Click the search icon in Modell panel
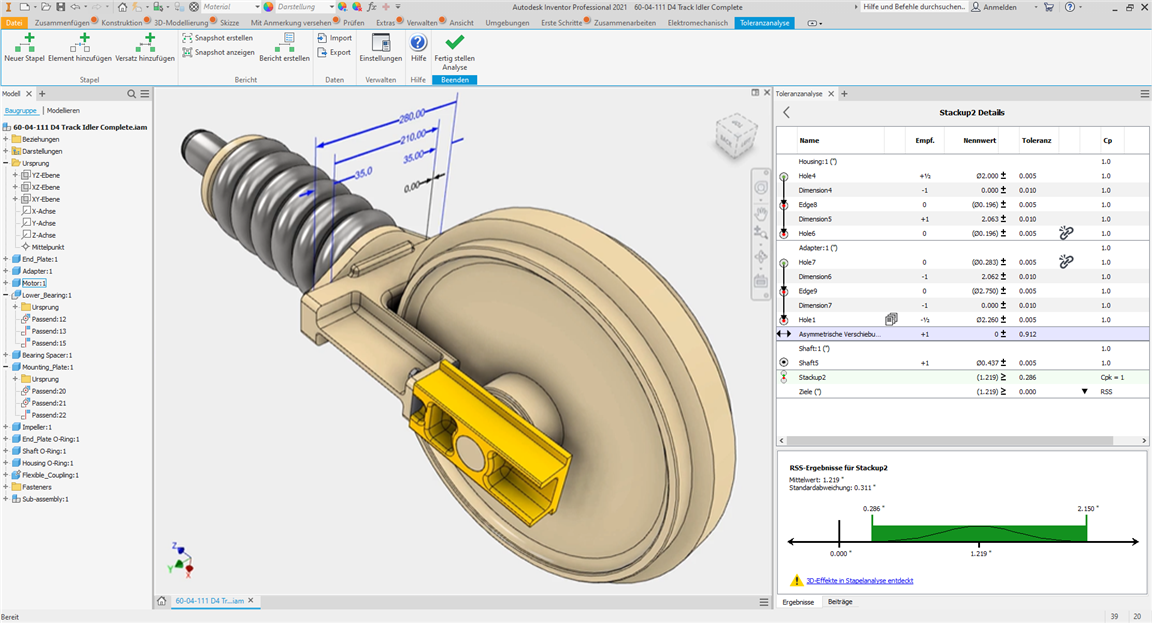 coord(131,93)
